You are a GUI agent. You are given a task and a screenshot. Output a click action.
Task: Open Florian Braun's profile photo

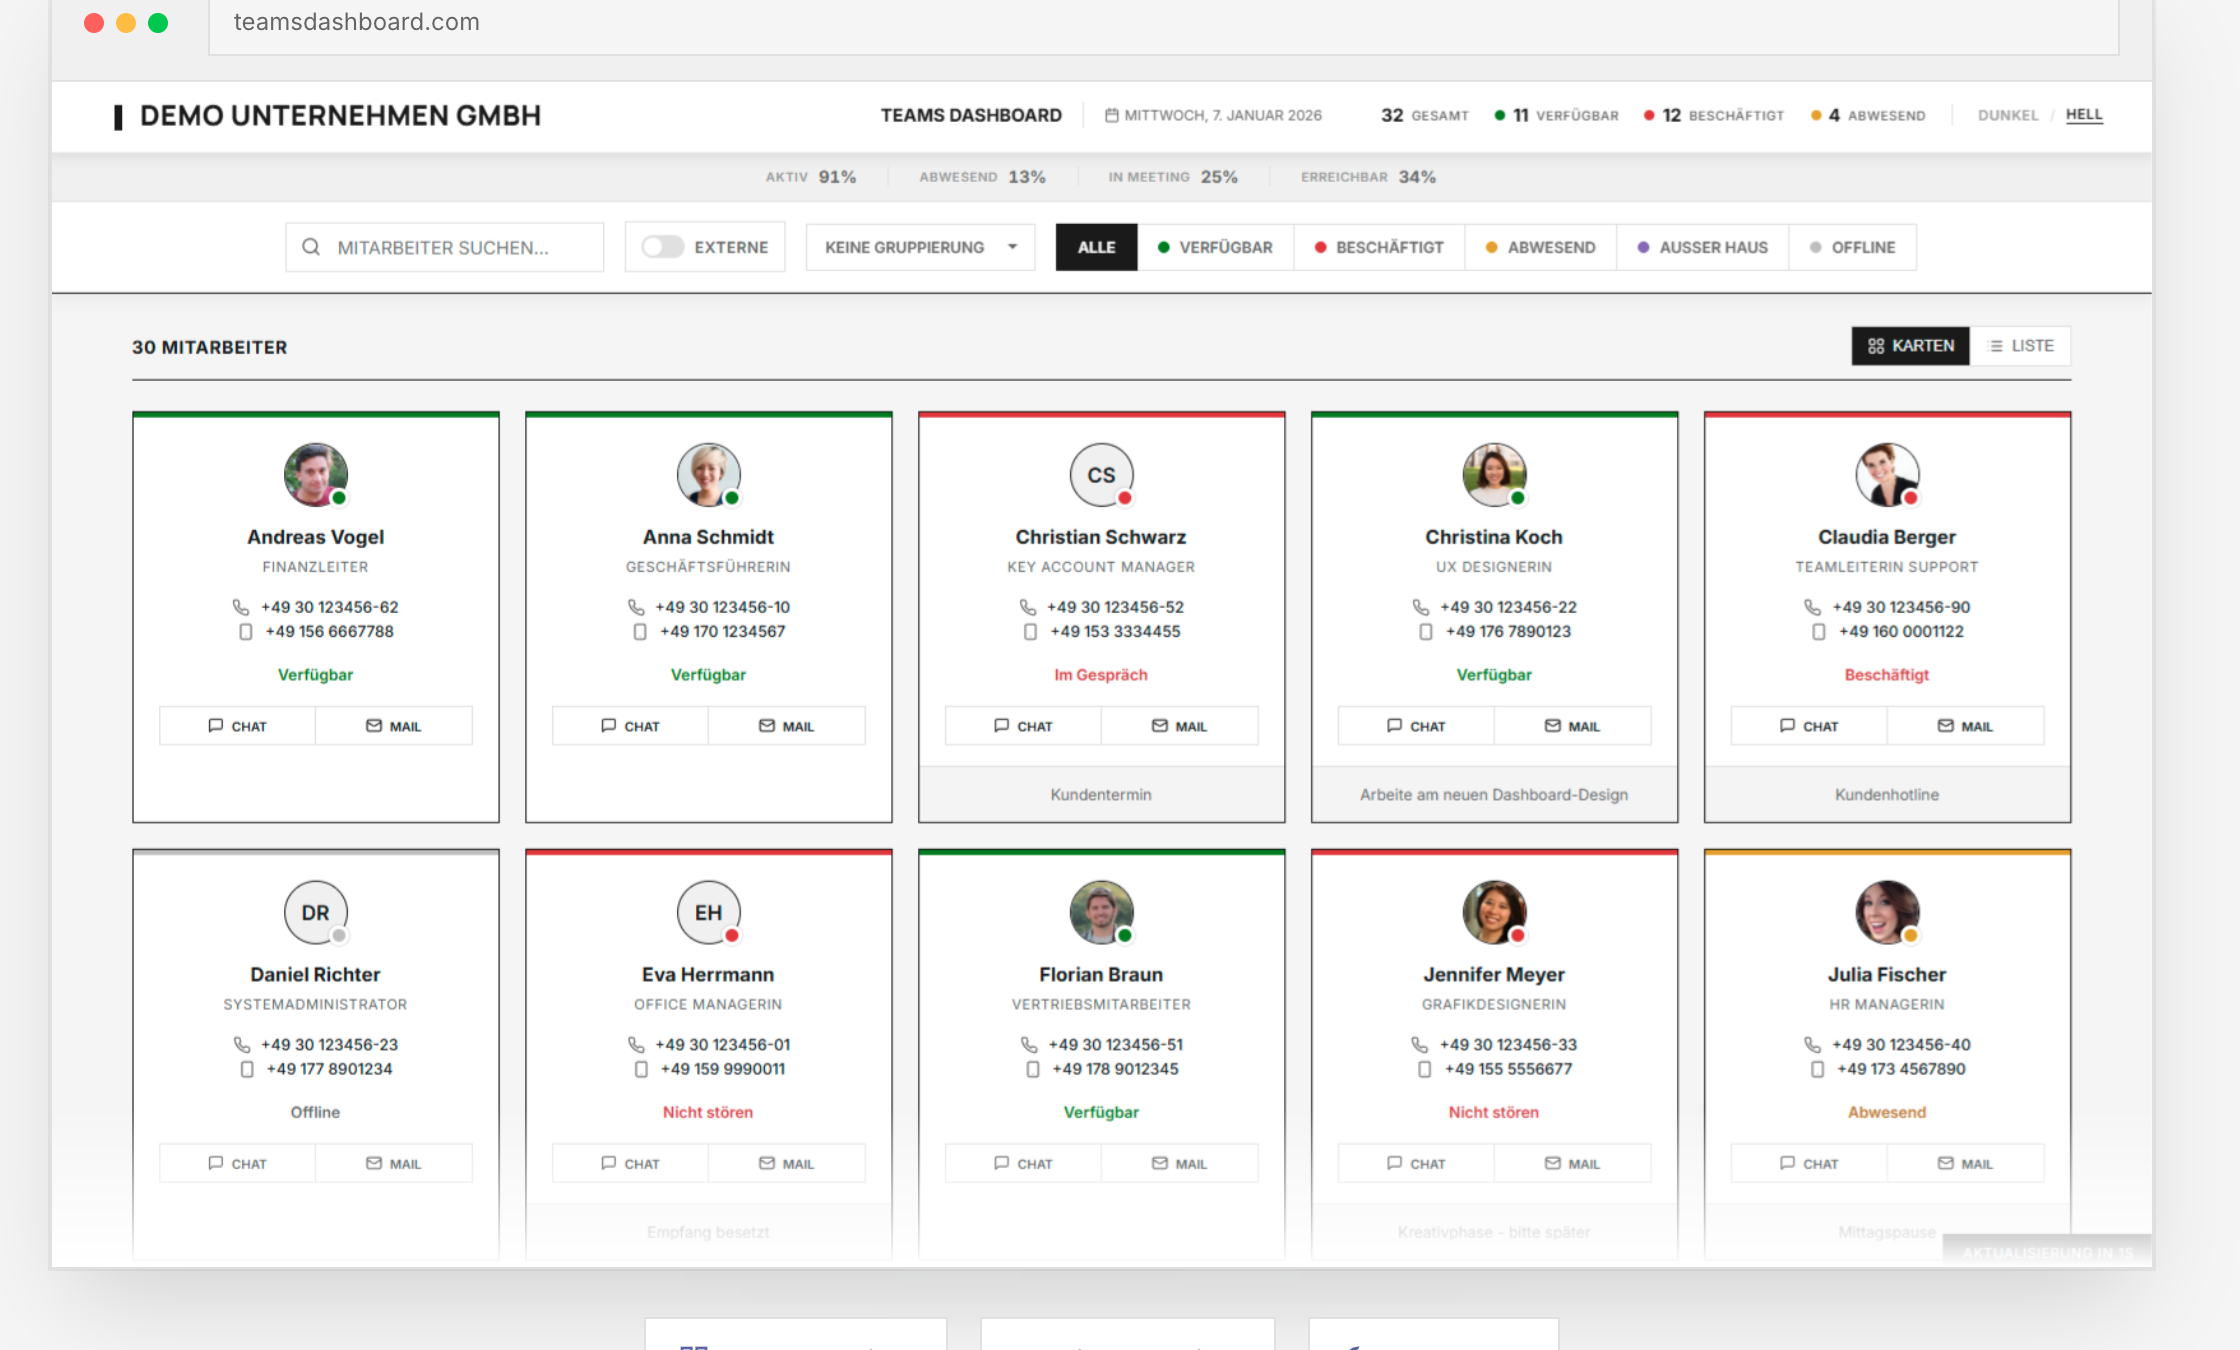(1101, 912)
